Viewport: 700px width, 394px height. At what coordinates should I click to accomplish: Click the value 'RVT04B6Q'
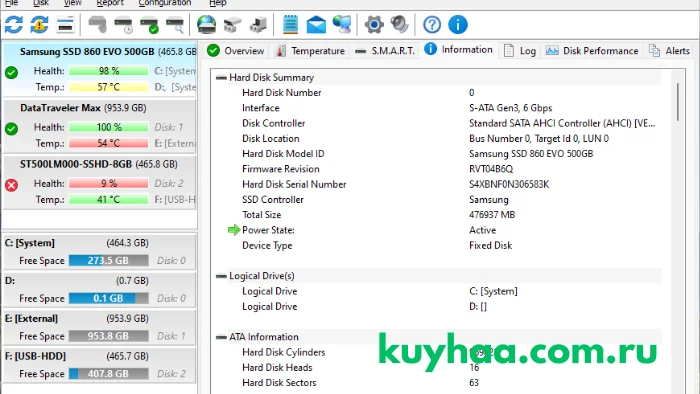pyautogui.click(x=491, y=169)
